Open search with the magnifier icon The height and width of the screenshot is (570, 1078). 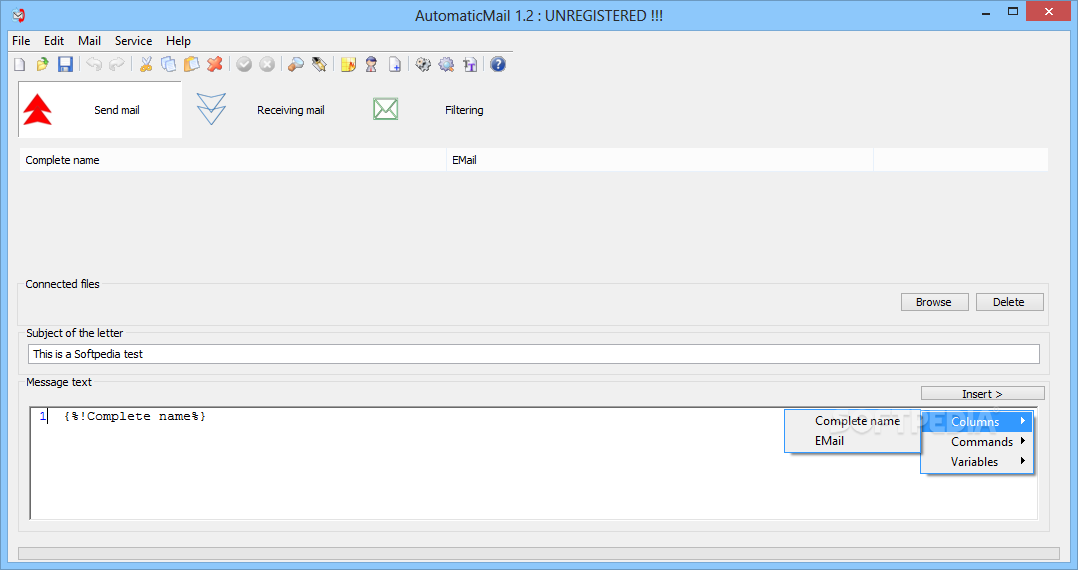(296, 65)
